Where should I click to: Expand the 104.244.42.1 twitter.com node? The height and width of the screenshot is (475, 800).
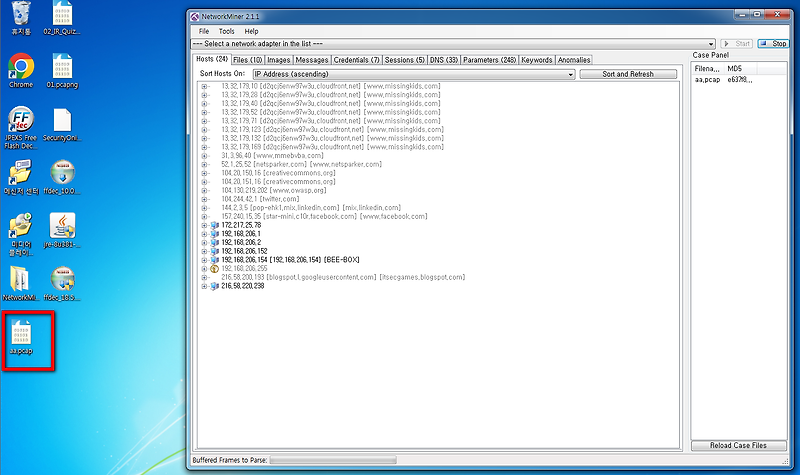coord(204,199)
